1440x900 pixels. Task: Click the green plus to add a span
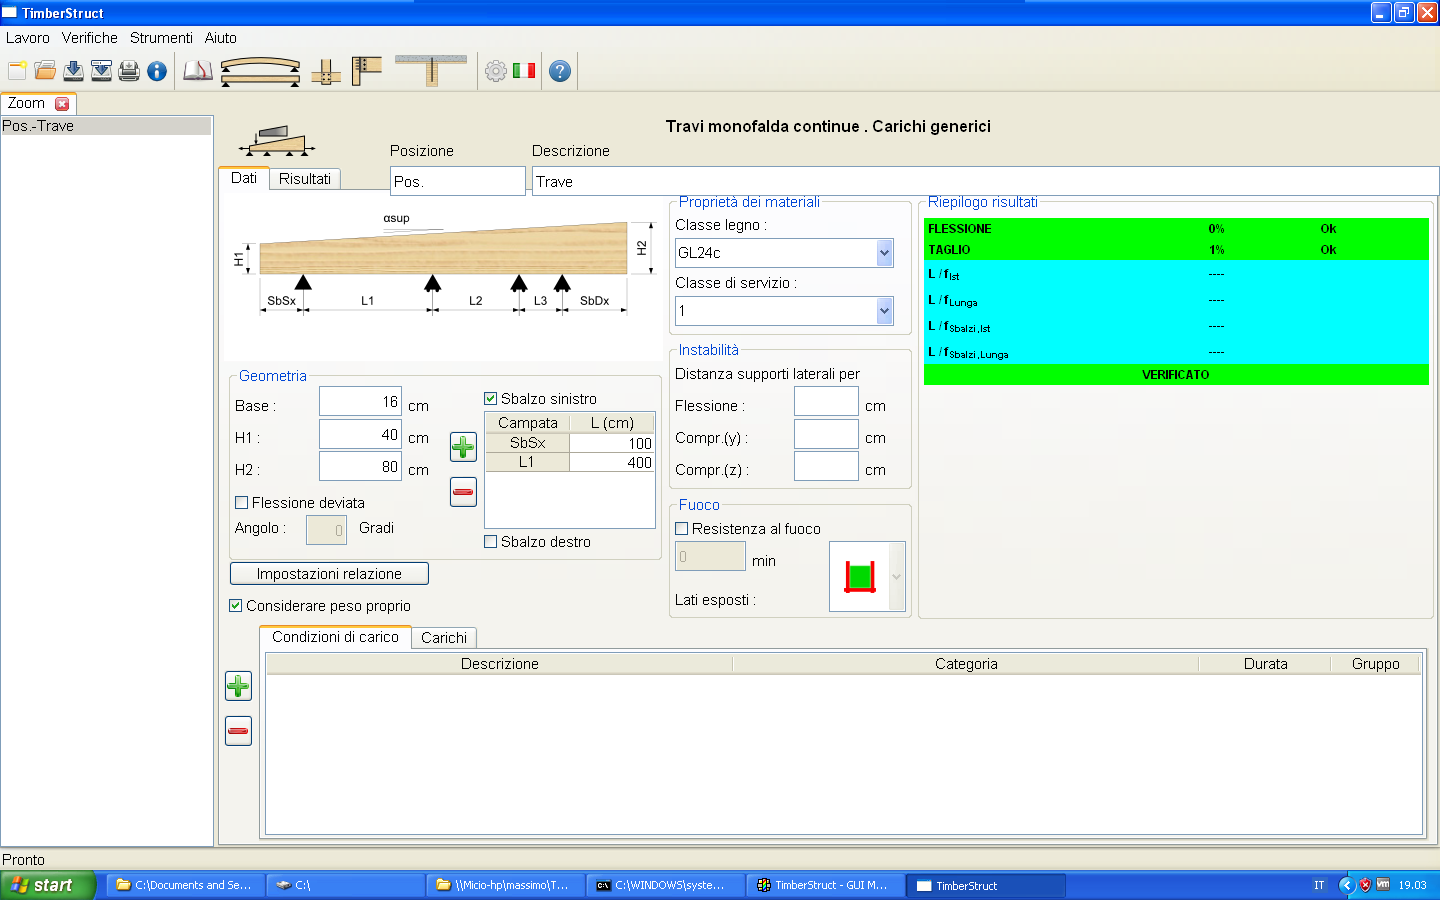pyautogui.click(x=463, y=447)
